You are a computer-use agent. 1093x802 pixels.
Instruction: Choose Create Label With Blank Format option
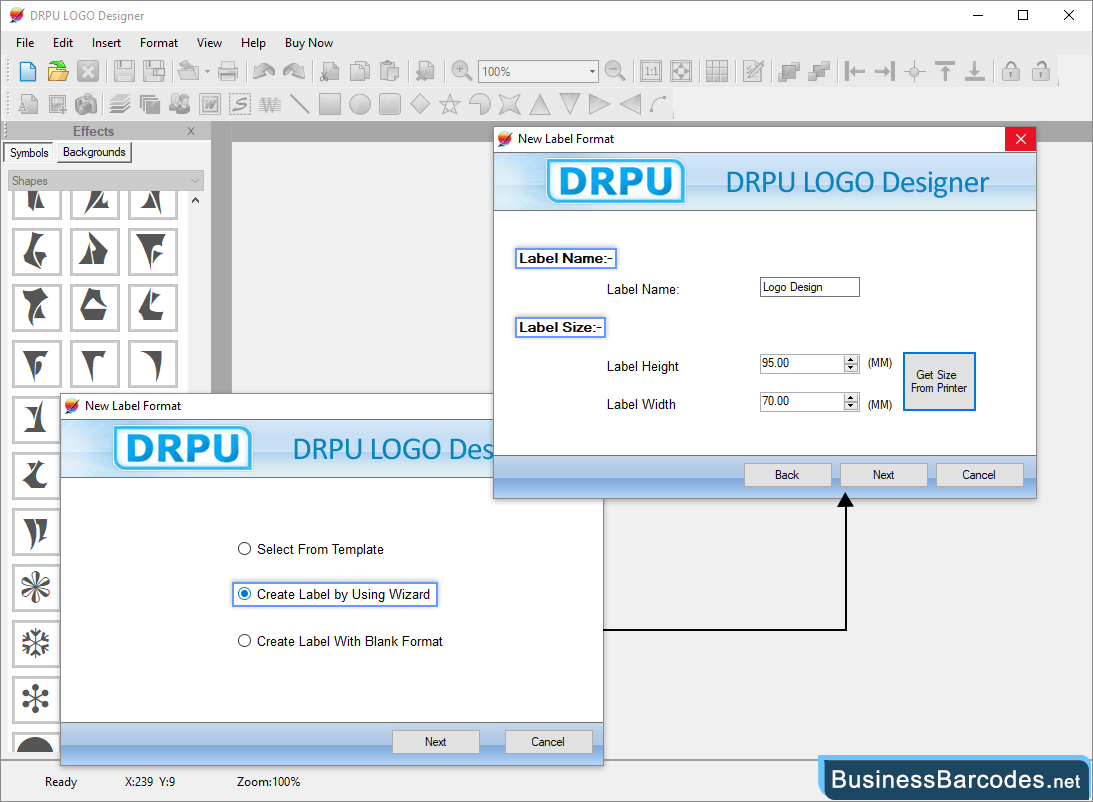[340, 641]
